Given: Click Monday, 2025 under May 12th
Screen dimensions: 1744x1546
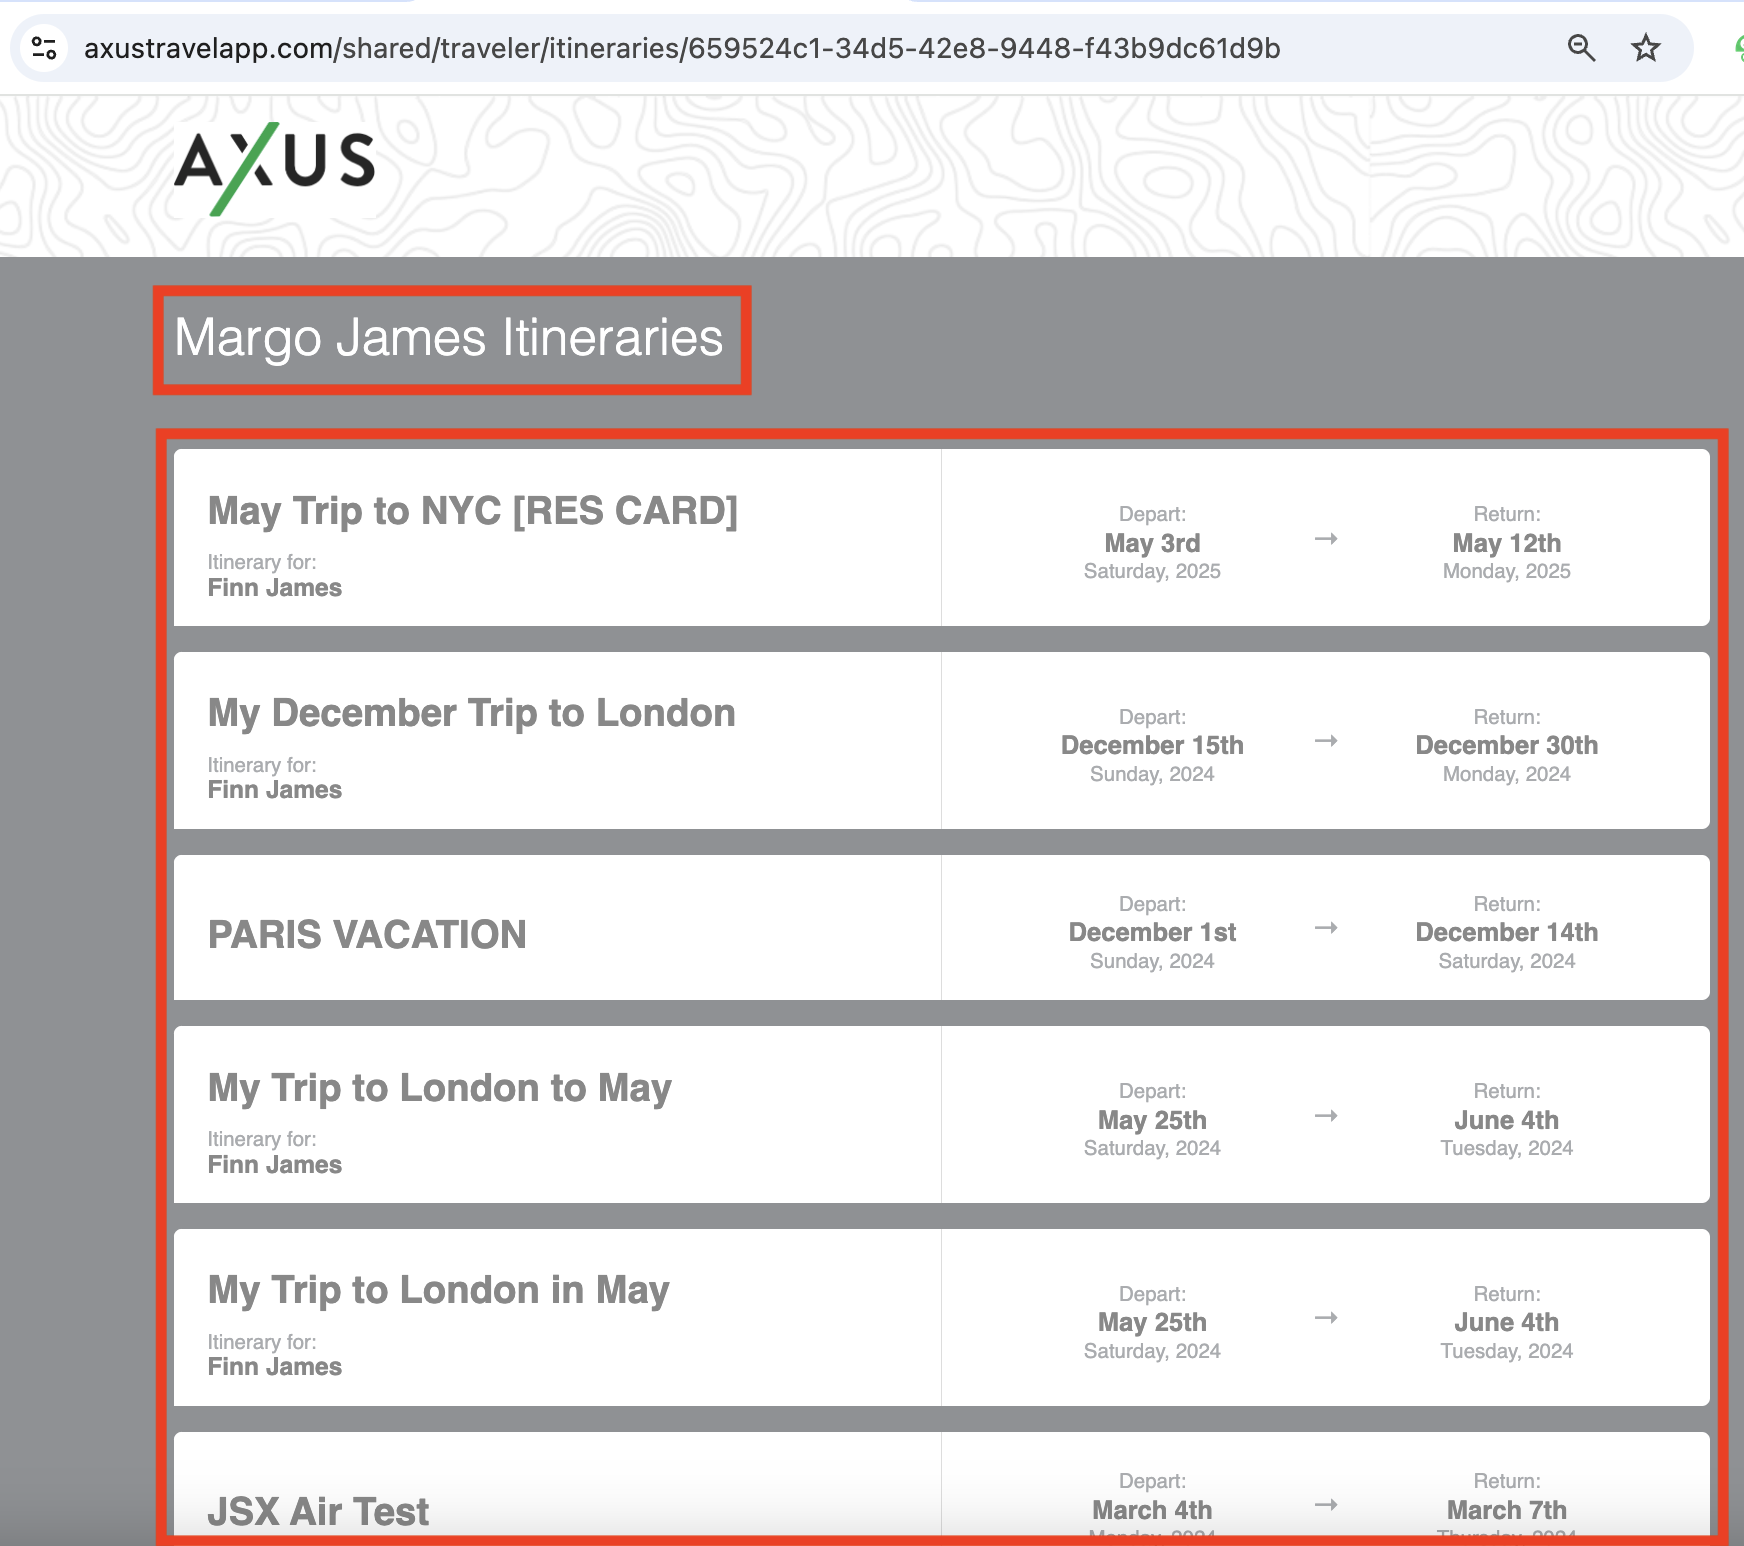Looking at the screenshot, I should tap(1507, 572).
